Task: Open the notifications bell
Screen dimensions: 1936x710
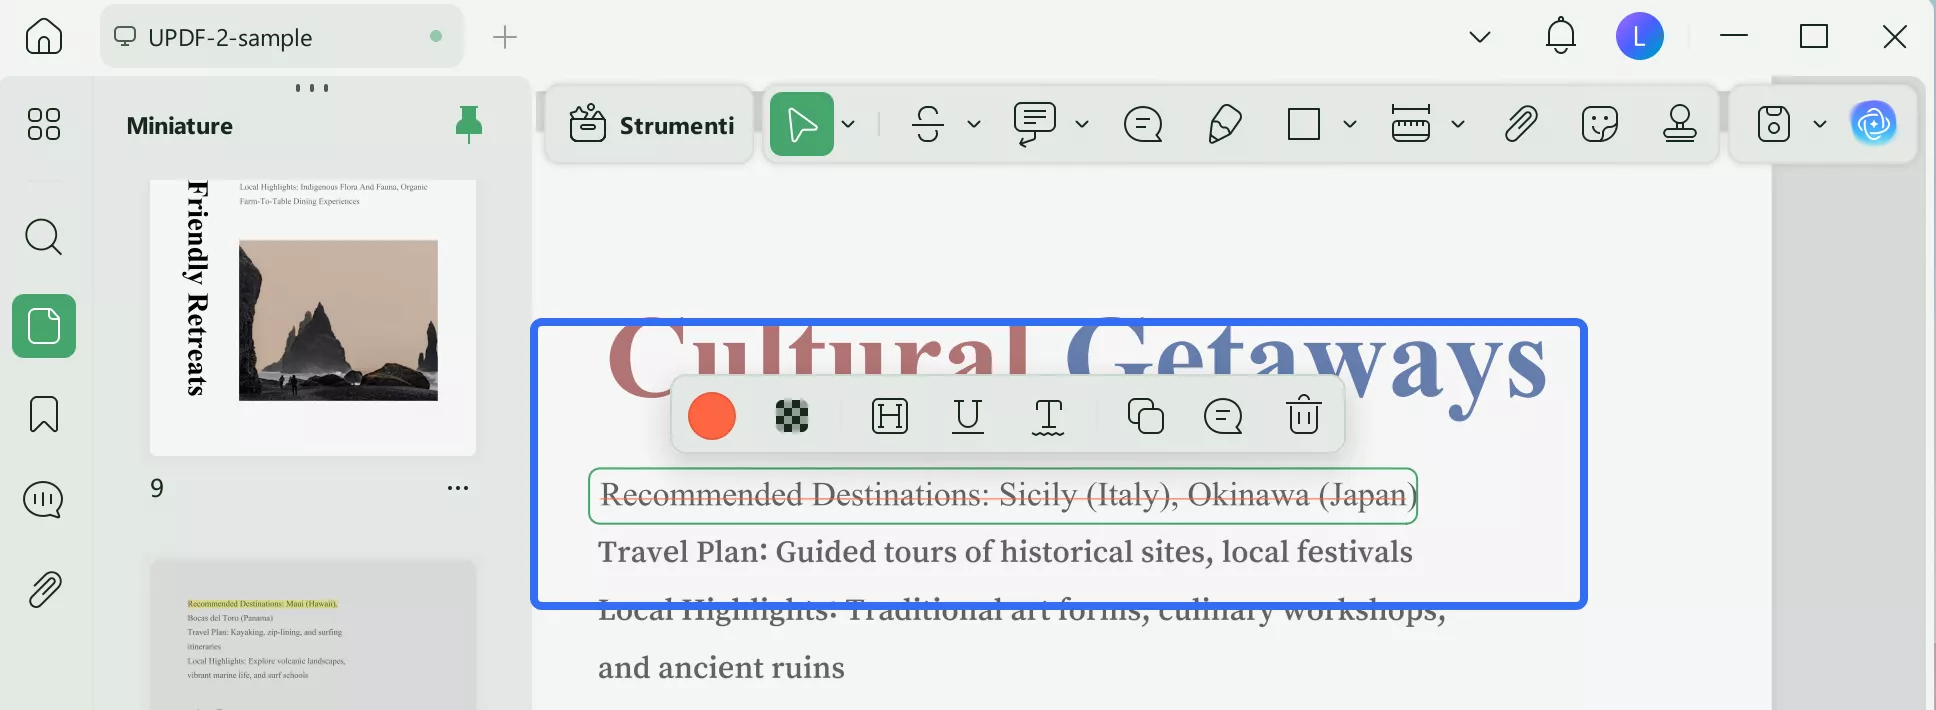Action: pyautogui.click(x=1561, y=37)
